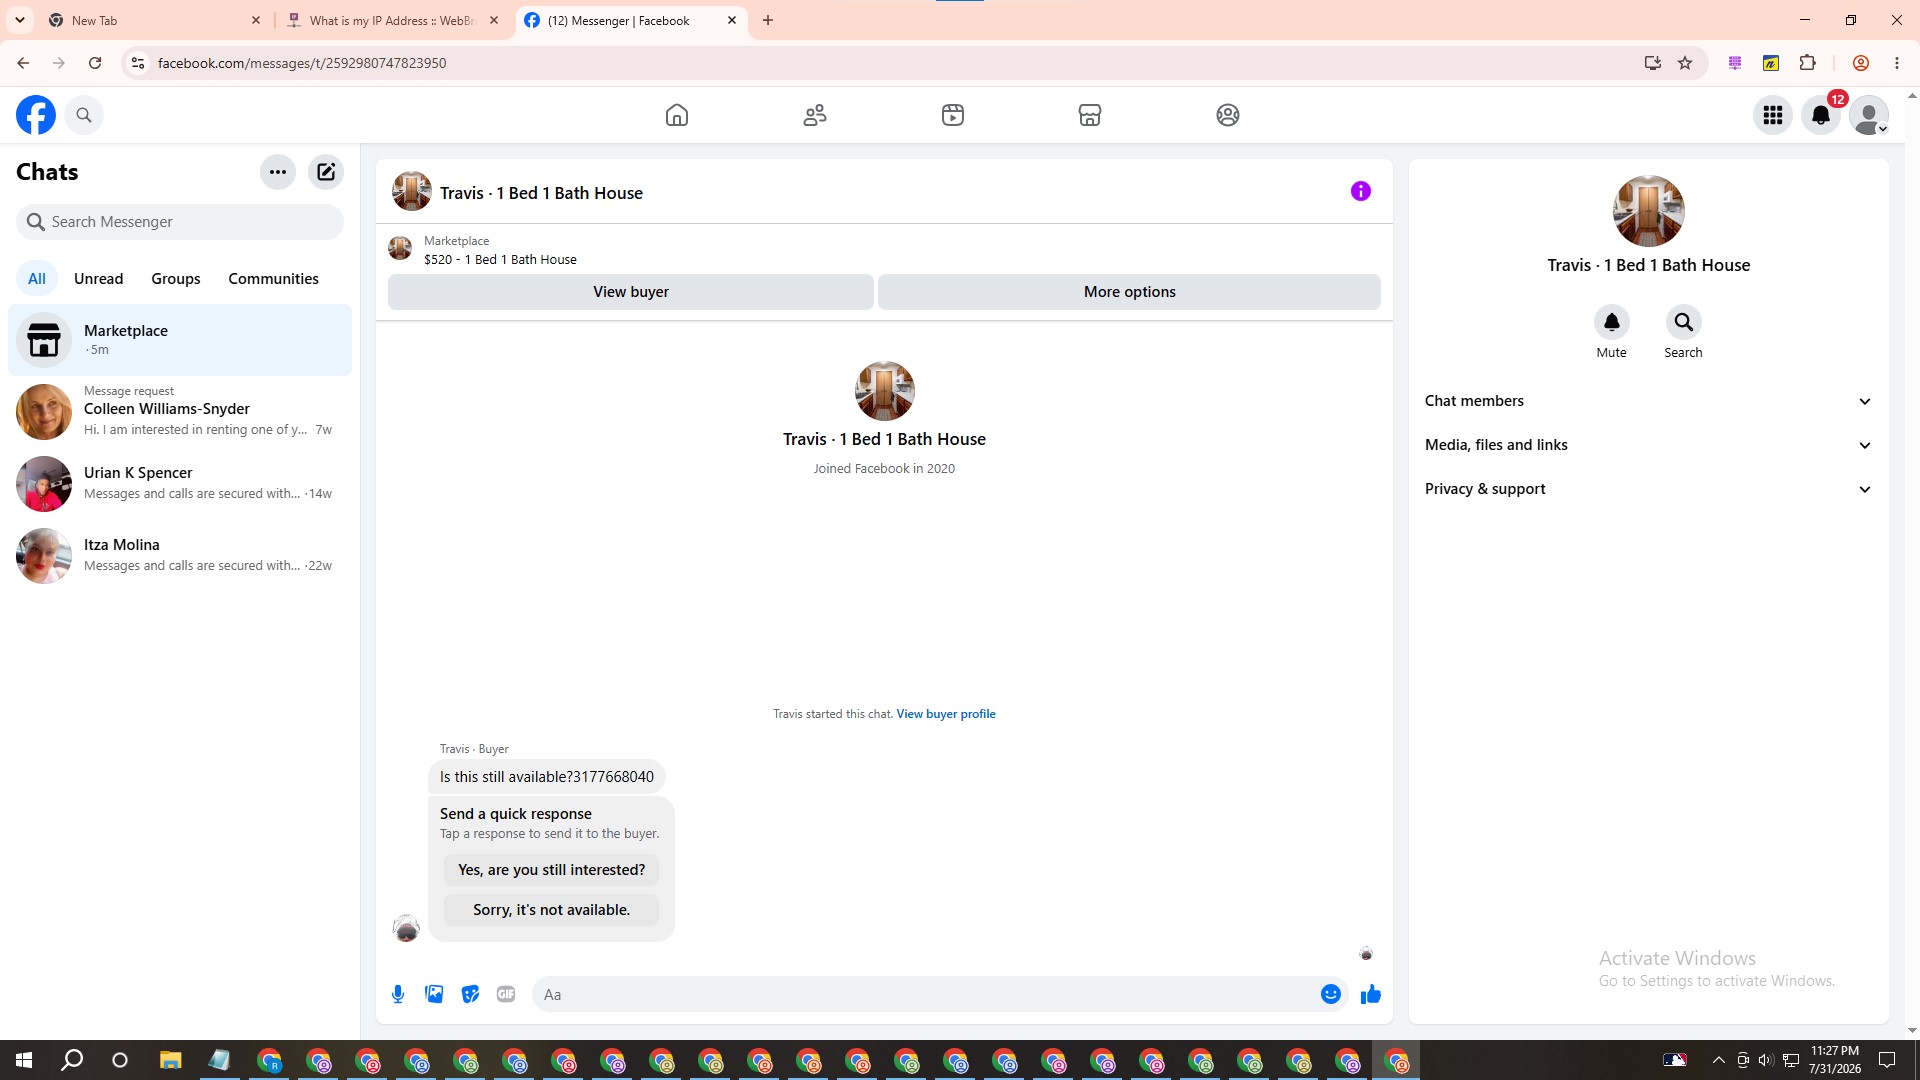
Task: Open the emoji picker smiley icon
Action: click(1331, 994)
